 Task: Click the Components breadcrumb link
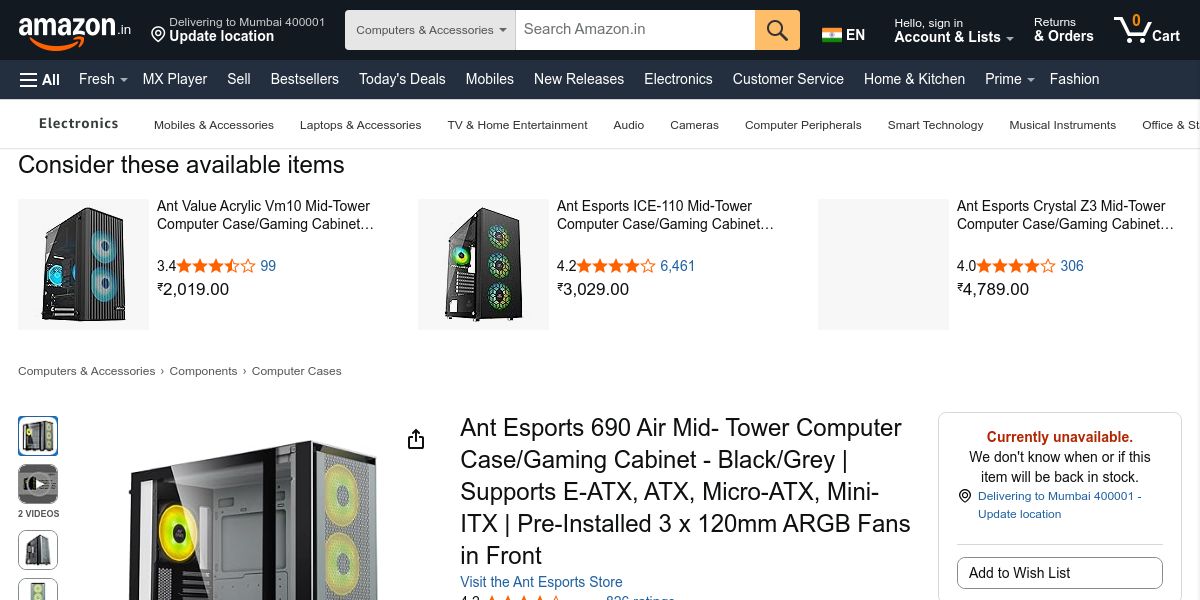[x=203, y=371]
